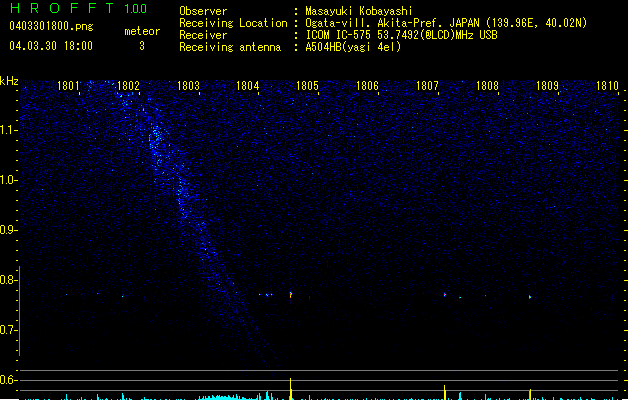Click the Ogata-vill. Akita-Pref. JAPAN location text
The image size is (629, 400).
446,23
